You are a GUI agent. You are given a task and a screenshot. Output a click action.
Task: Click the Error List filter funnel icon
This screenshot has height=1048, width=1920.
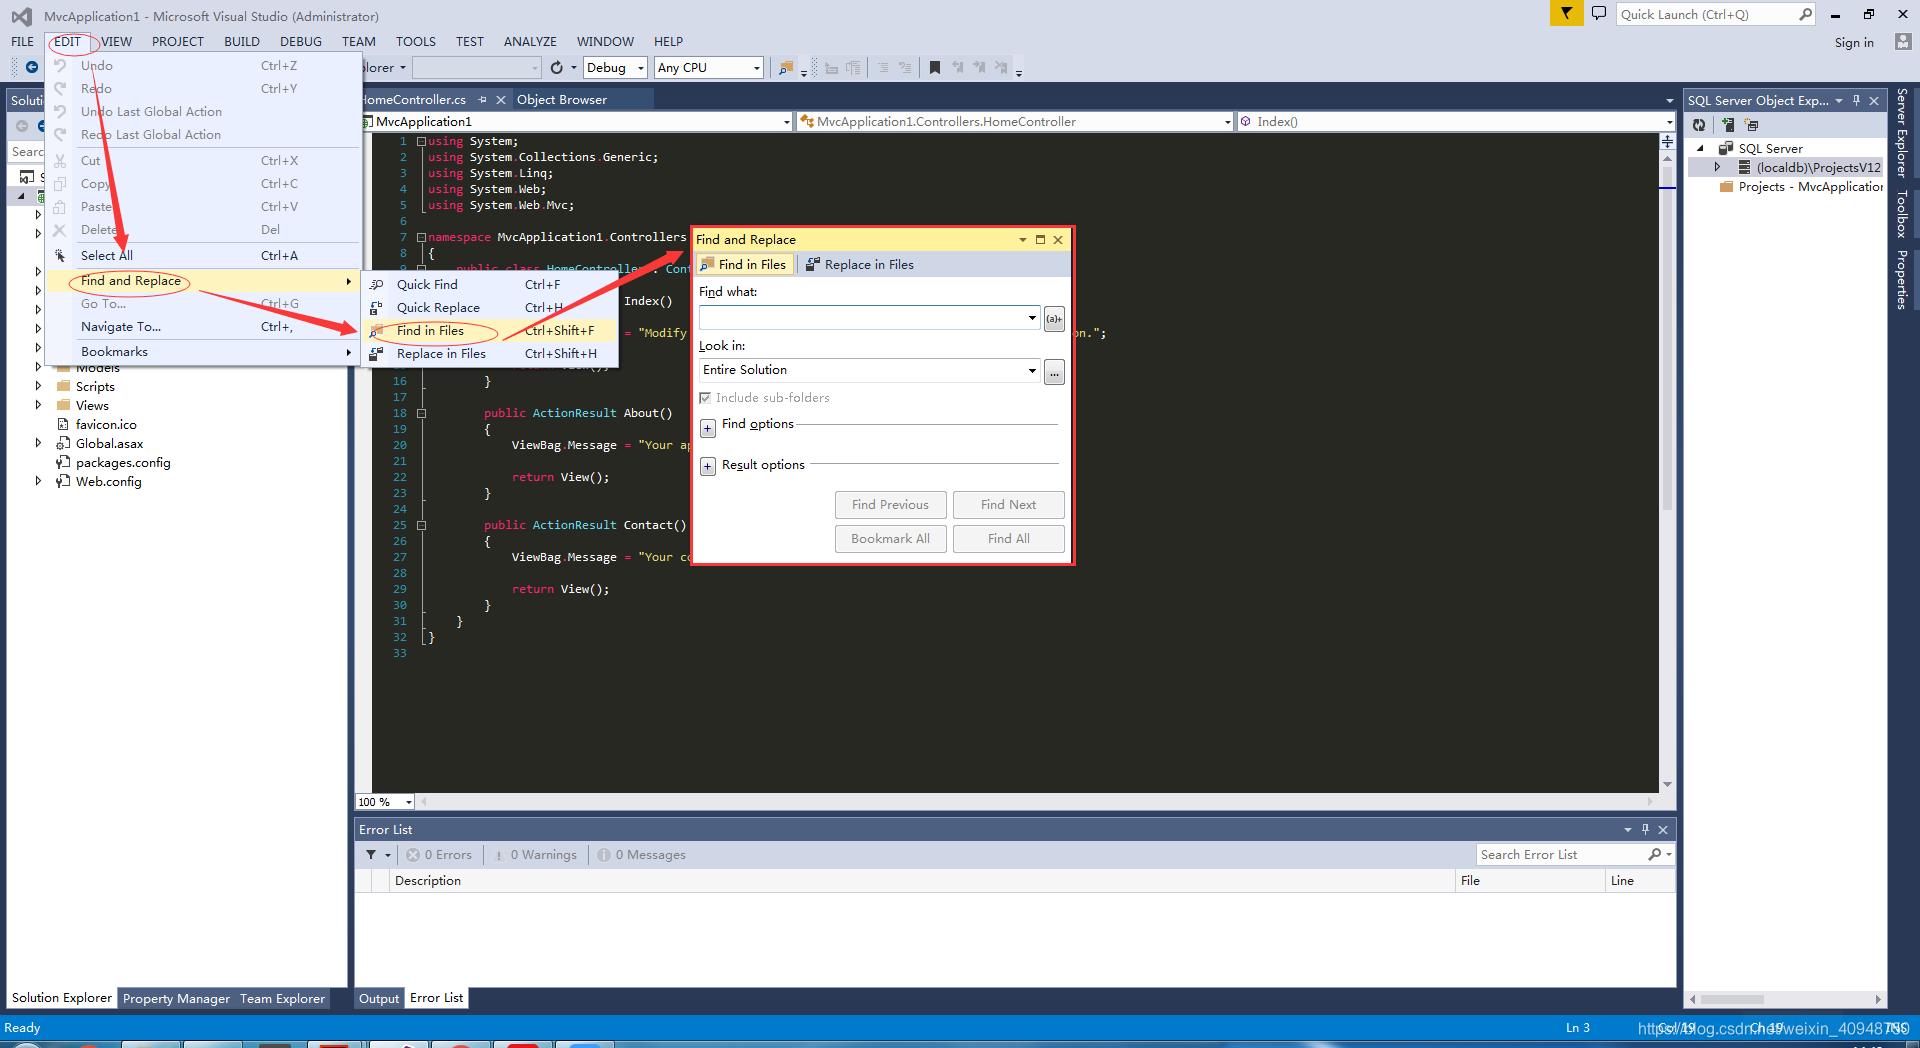point(371,854)
